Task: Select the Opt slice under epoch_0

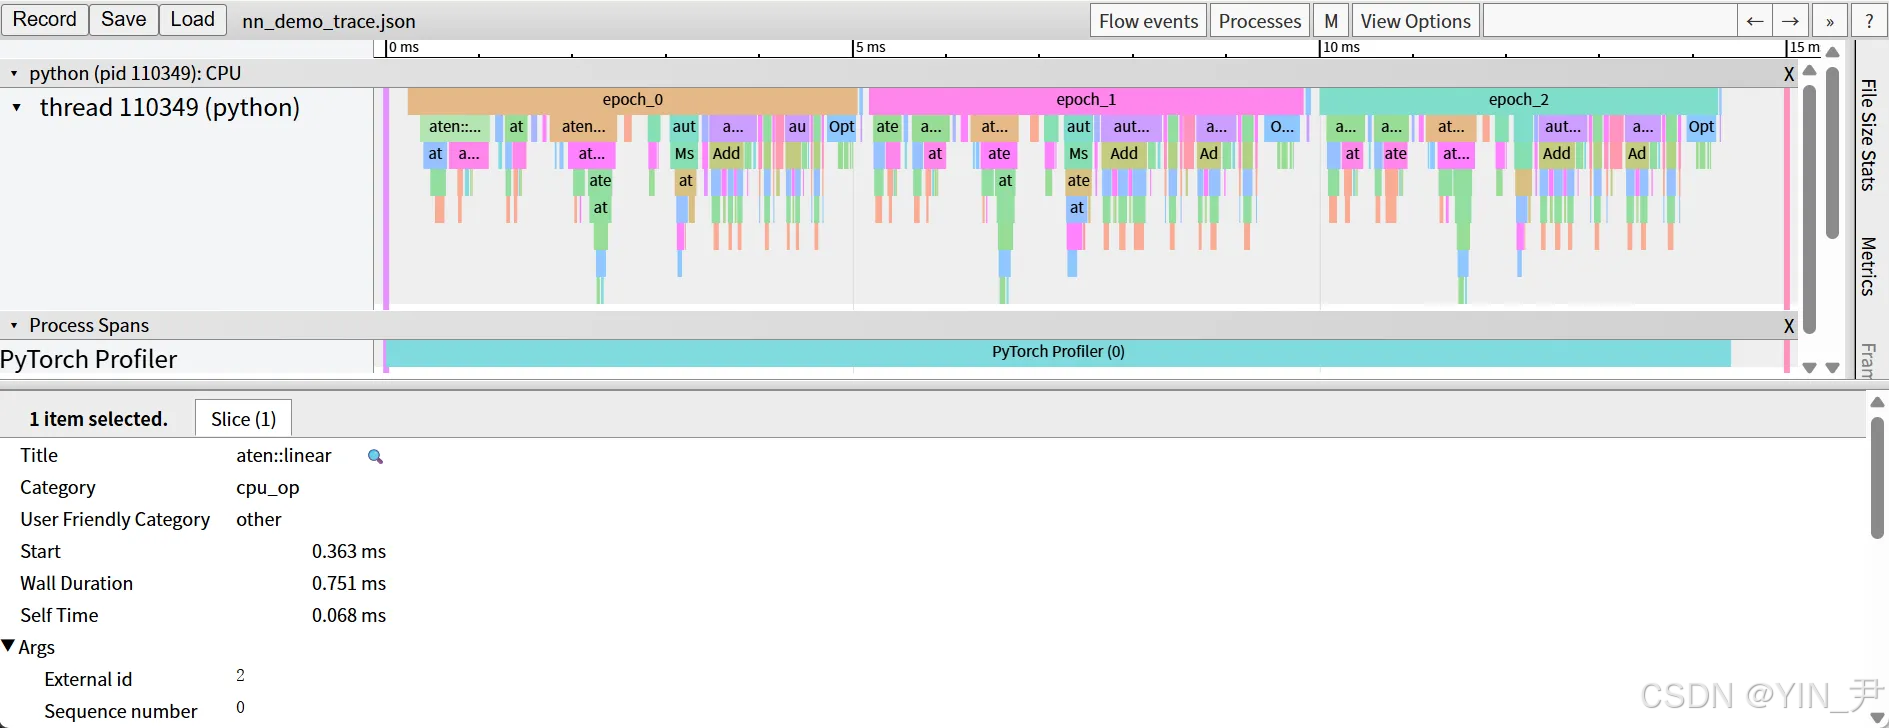Action: point(841,127)
